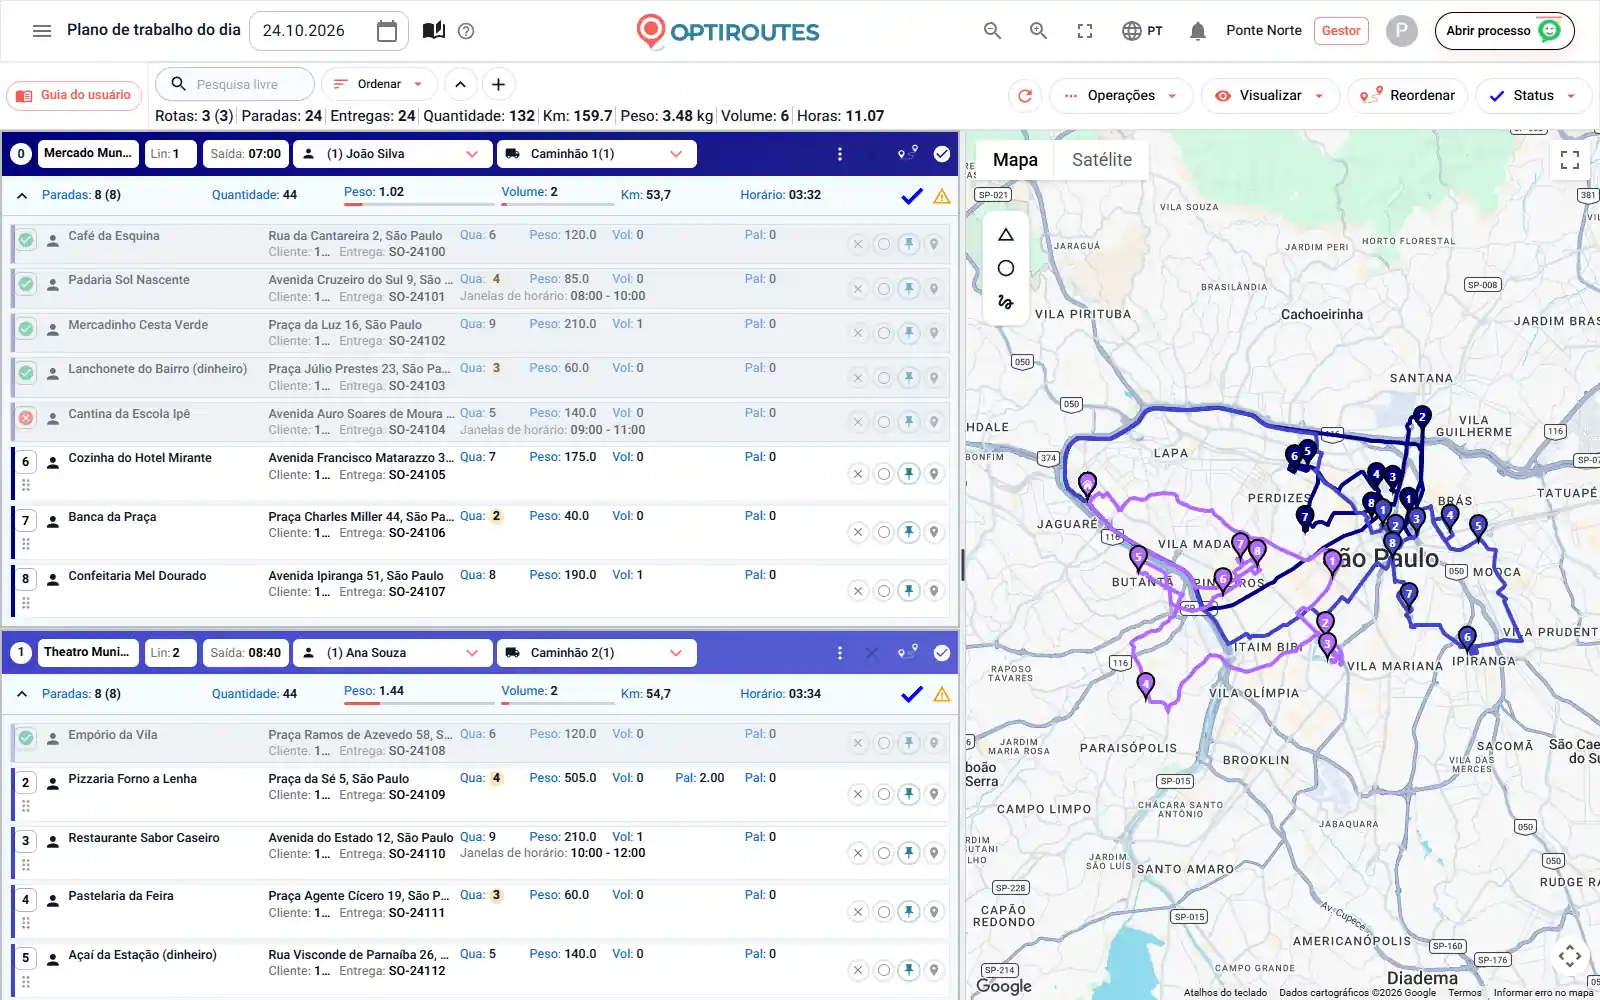Switch map to Mapa view
1600x1000 pixels.
[x=1015, y=160]
